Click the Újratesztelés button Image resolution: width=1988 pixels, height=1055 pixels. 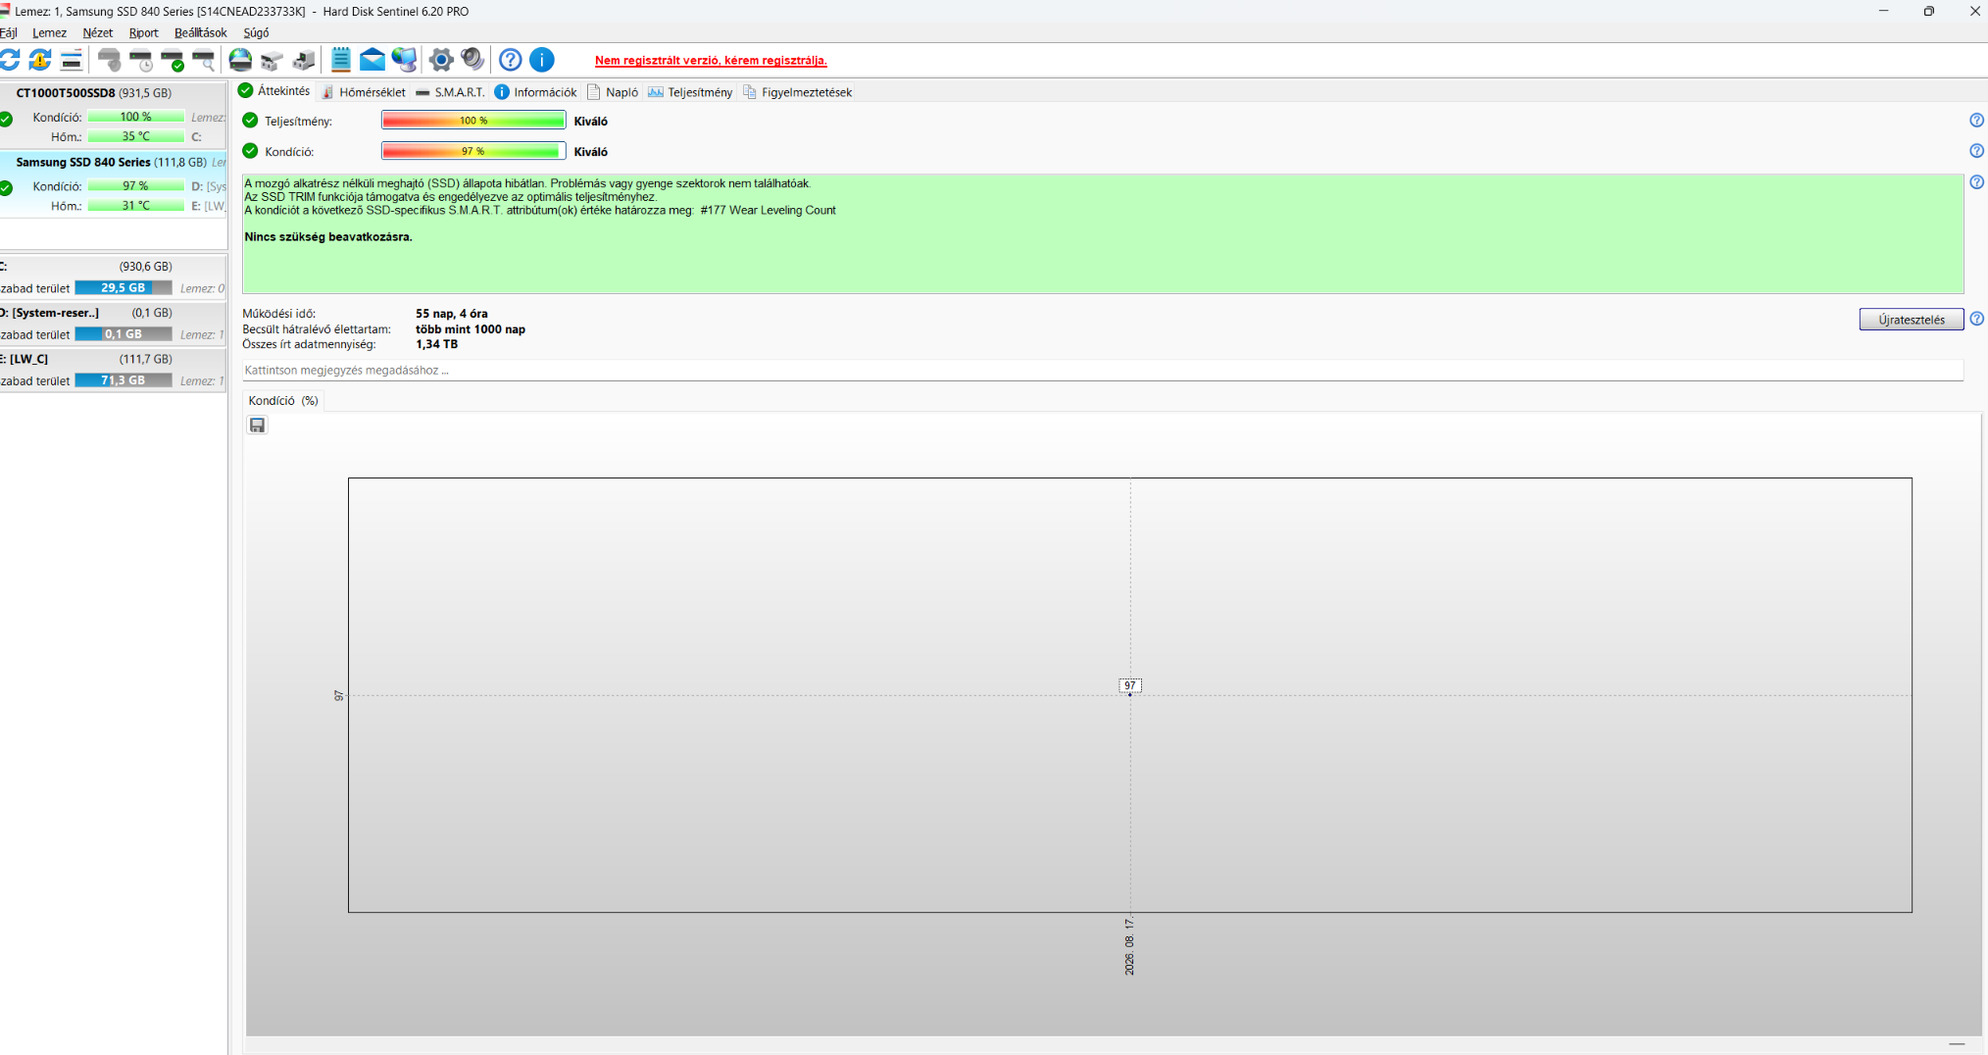[x=1911, y=320]
